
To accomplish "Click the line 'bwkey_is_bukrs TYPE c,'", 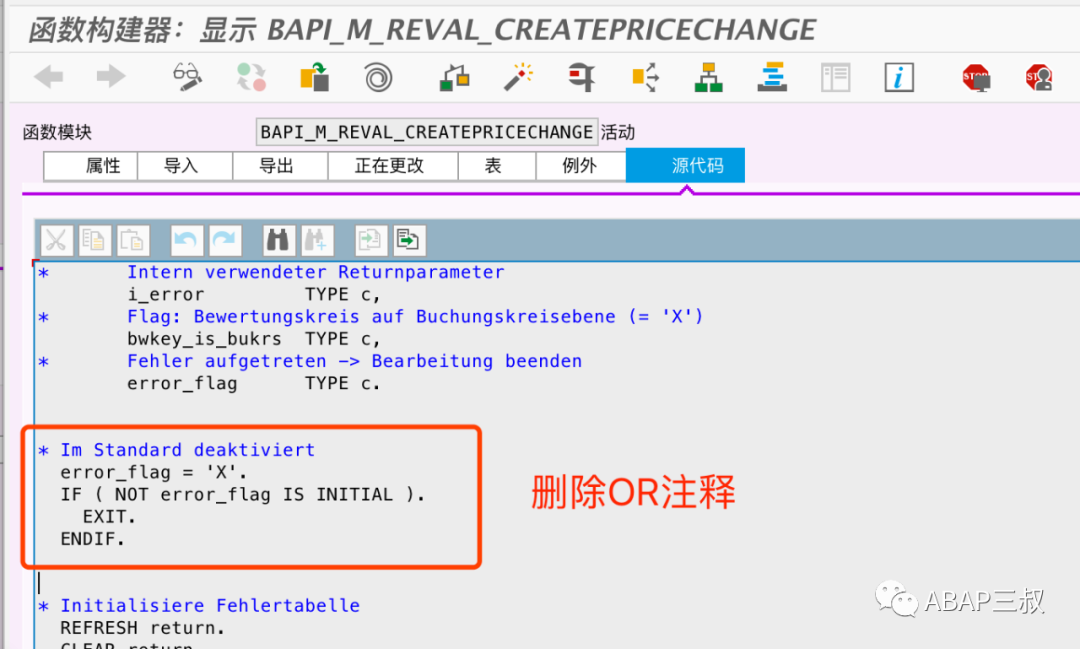I will tap(253, 339).
